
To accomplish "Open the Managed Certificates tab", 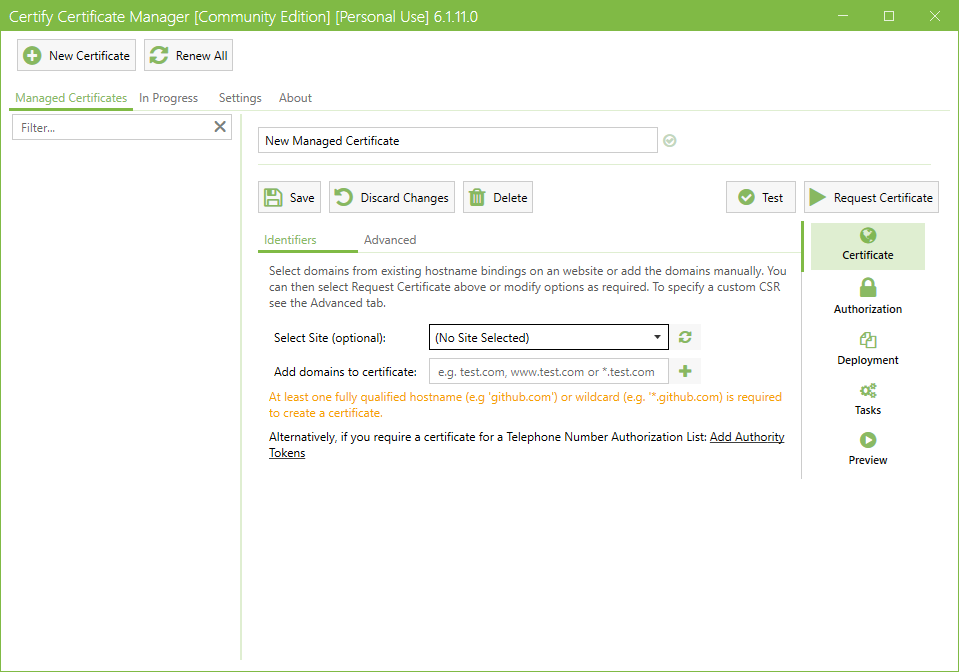I will [x=71, y=98].
